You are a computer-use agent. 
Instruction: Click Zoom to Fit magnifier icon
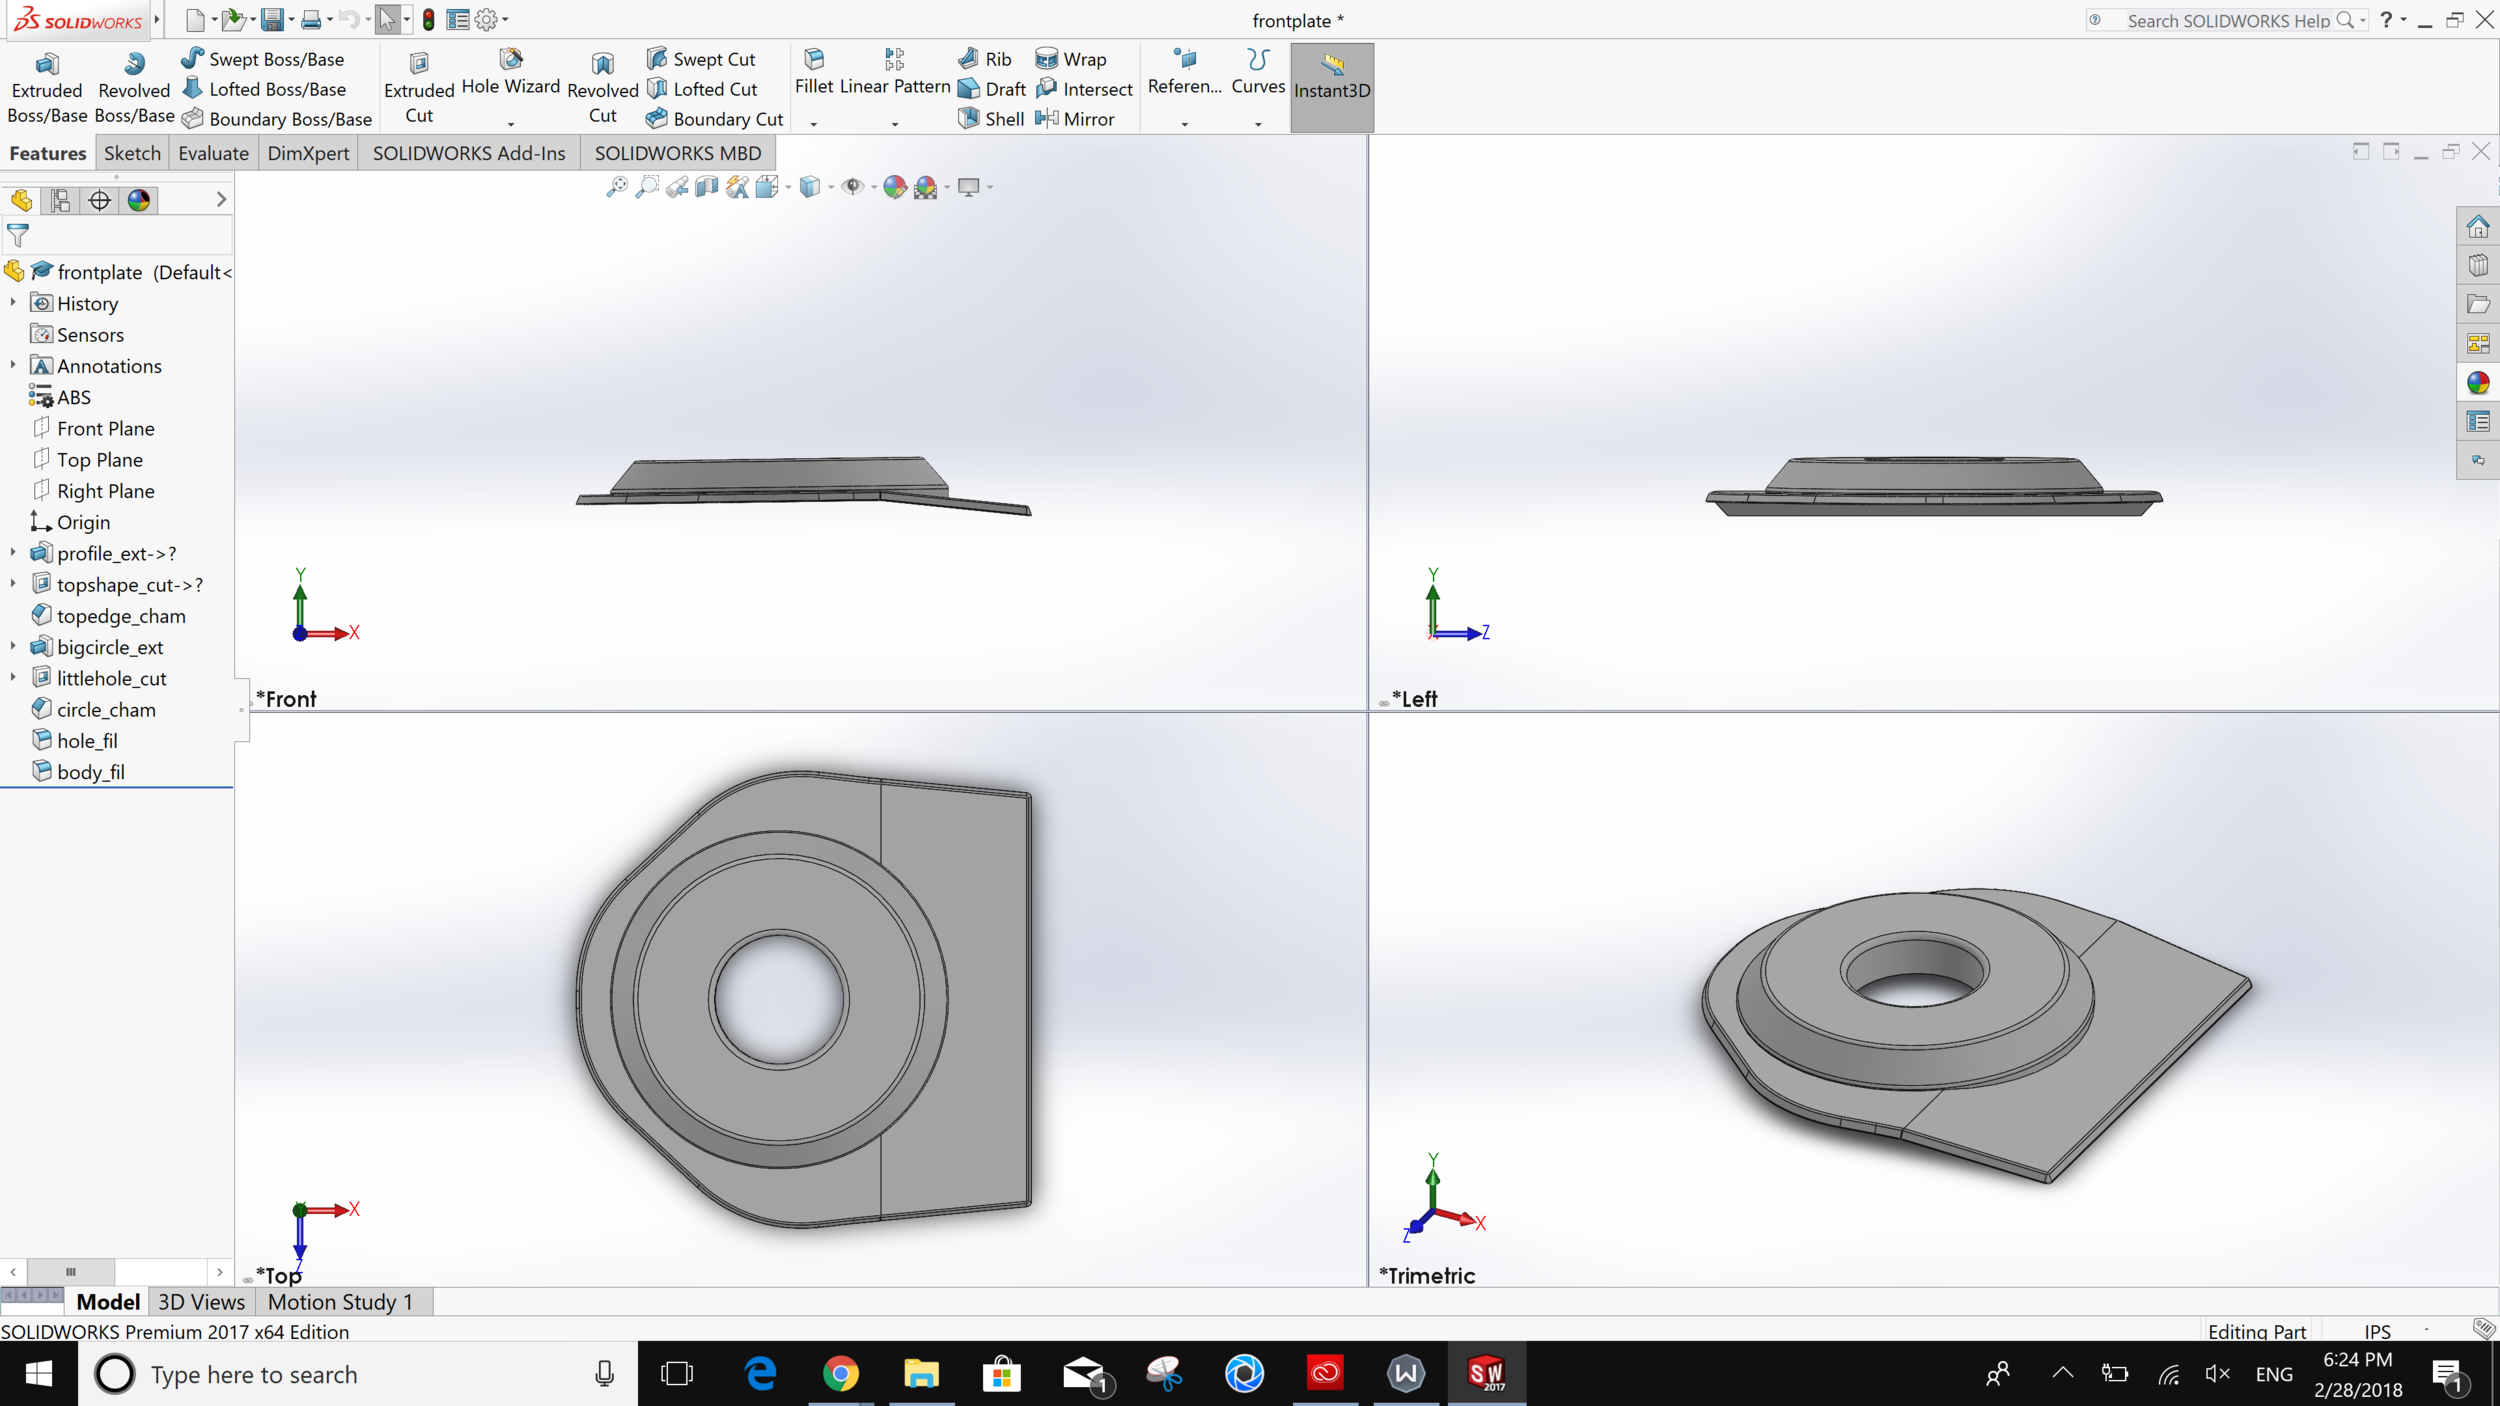(x=617, y=187)
